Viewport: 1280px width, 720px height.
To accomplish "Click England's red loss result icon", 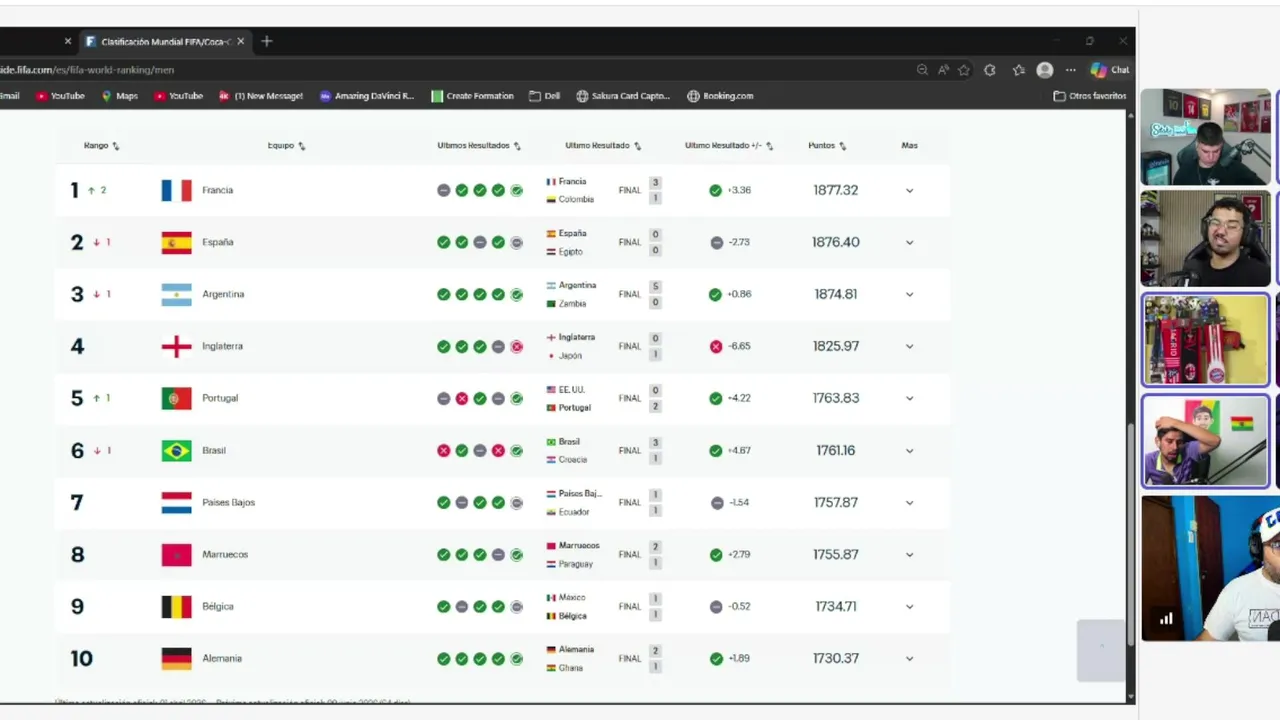I will [716, 346].
